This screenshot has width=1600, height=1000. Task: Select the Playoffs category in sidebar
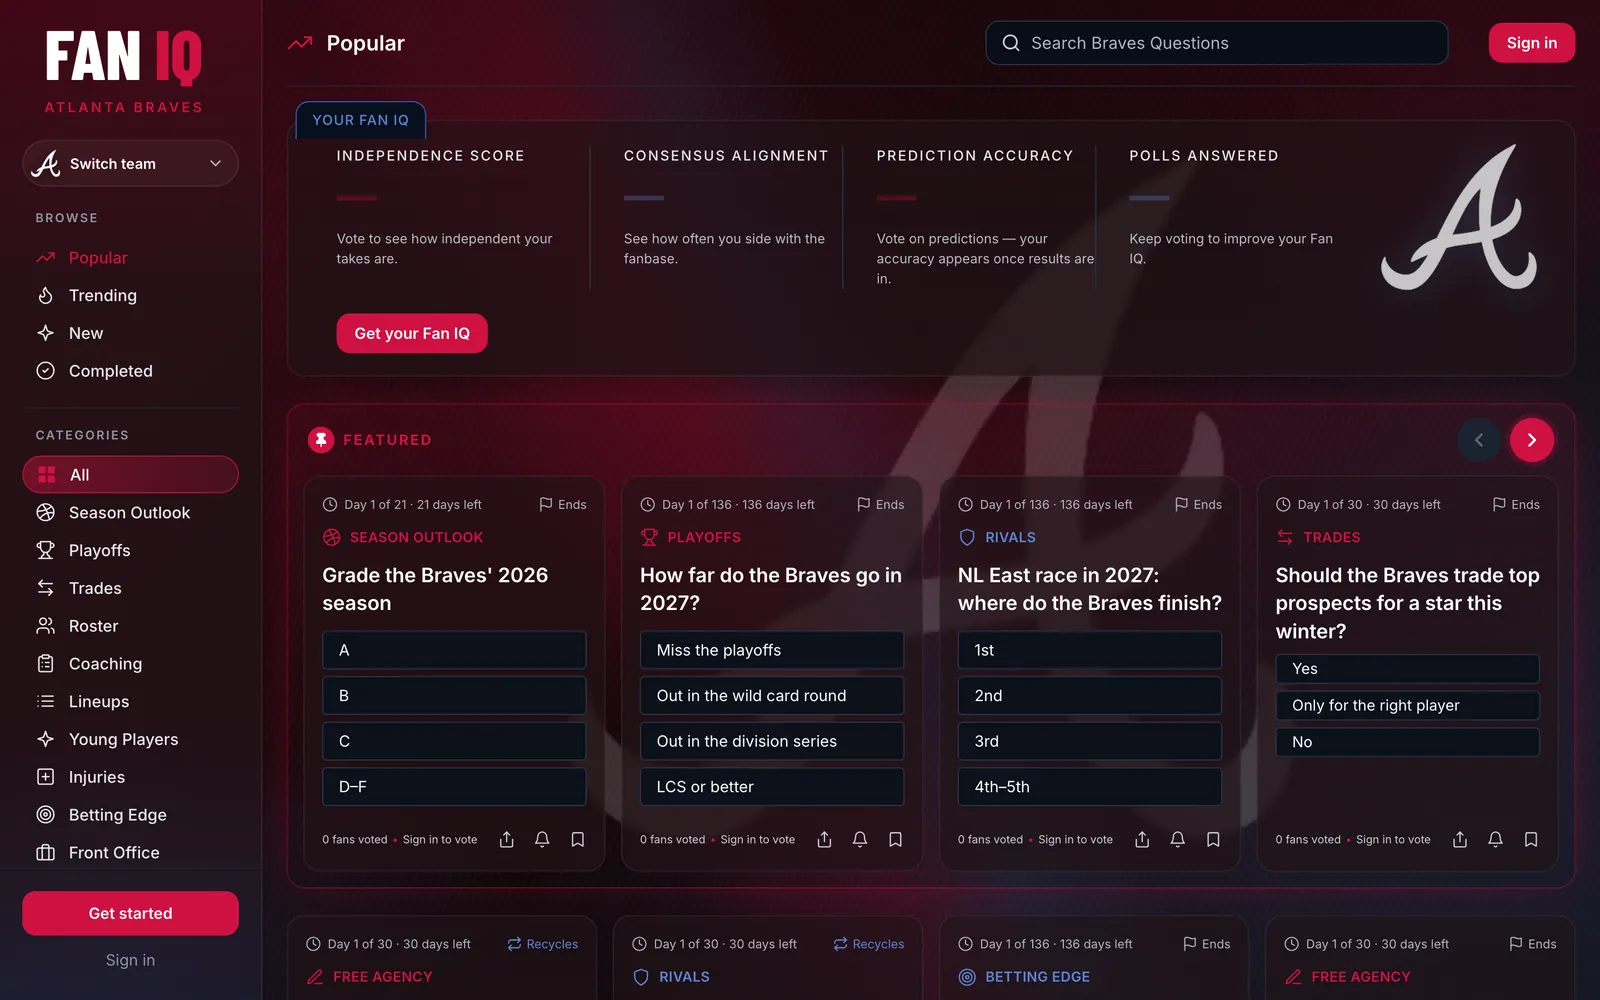click(130, 551)
